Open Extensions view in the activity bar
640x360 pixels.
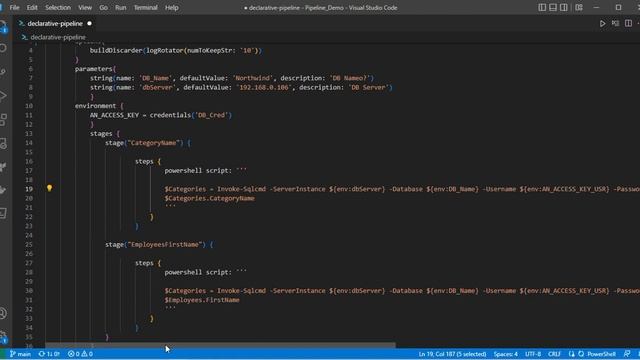4,120
